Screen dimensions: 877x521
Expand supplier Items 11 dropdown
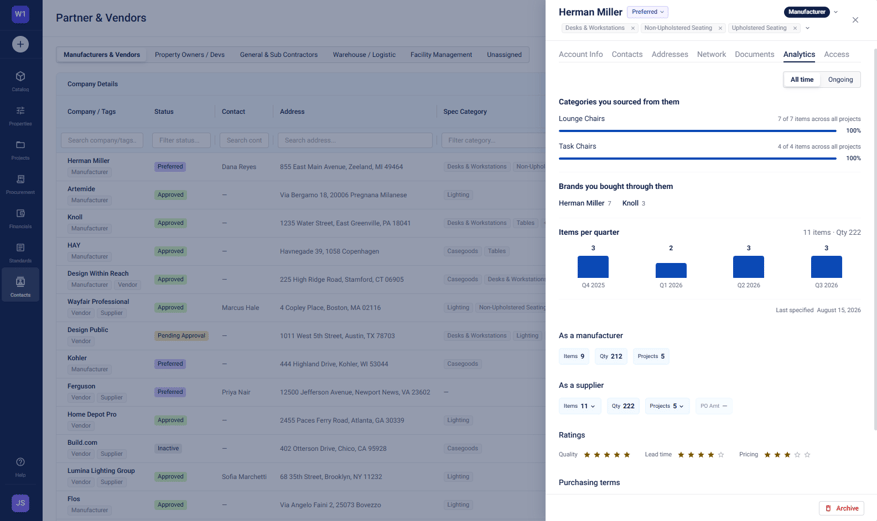click(579, 406)
